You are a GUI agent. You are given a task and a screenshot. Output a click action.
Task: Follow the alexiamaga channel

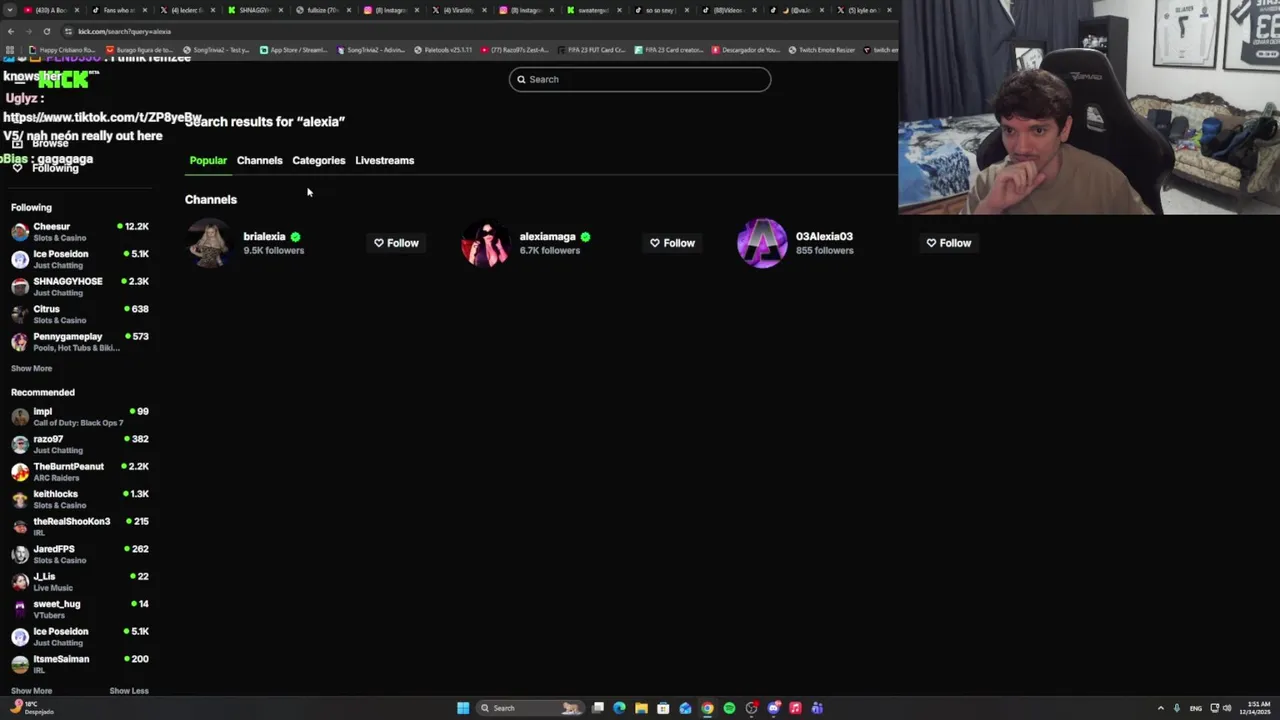(672, 243)
